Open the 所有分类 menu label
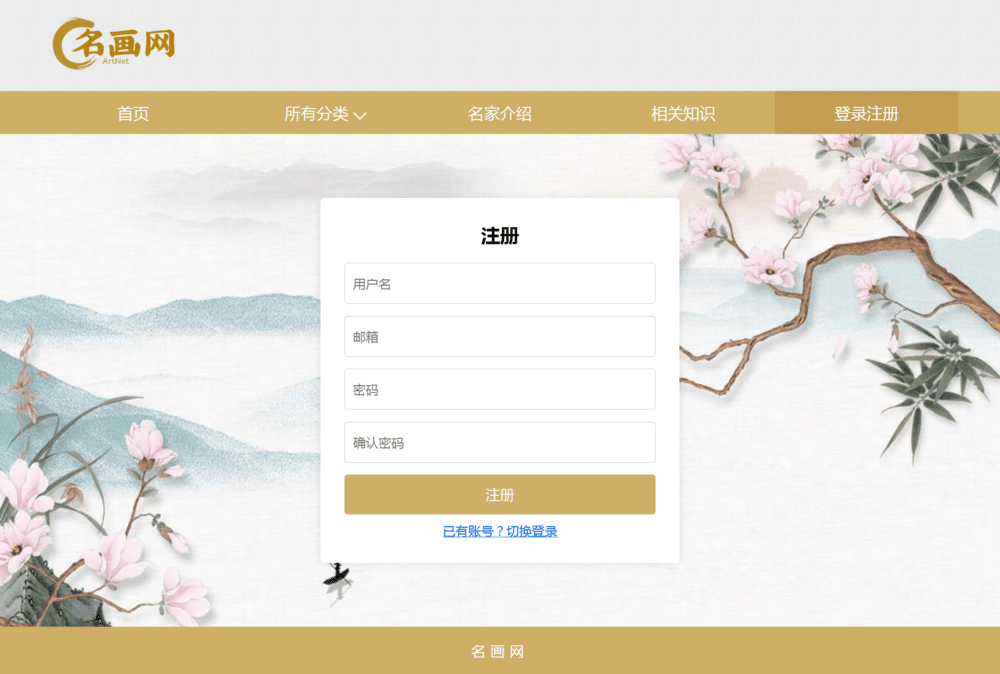Image resolution: width=1000 pixels, height=674 pixels. tap(316, 114)
